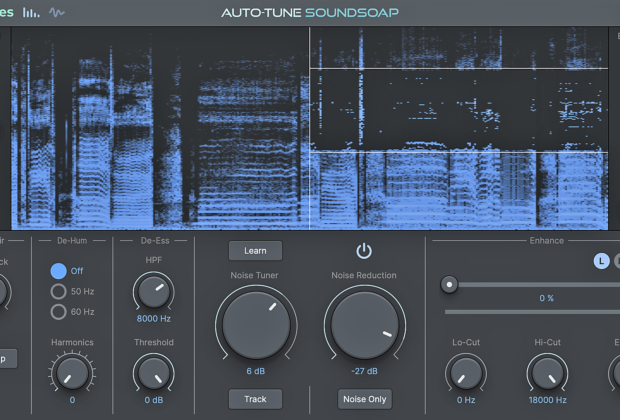Toggle the Noise Reduction power icon
620x420 pixels.
[364, 251]
